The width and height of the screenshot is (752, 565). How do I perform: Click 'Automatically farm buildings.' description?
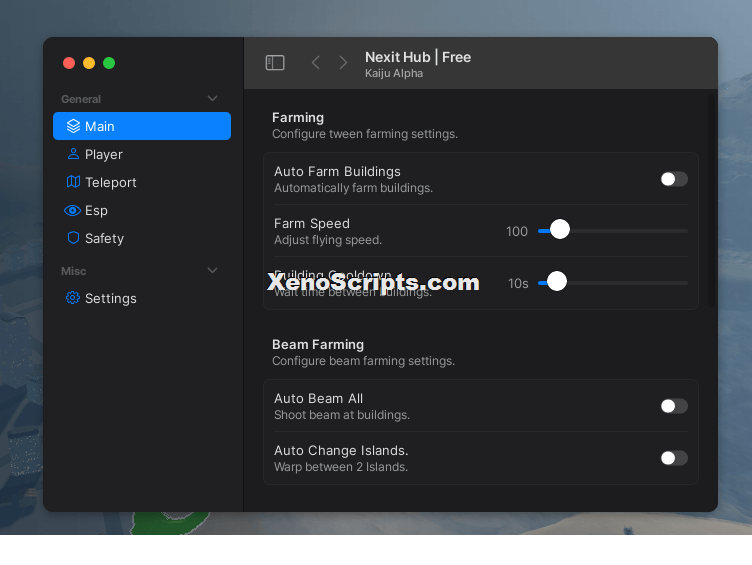pyautogui.click(x=353, y=188)
